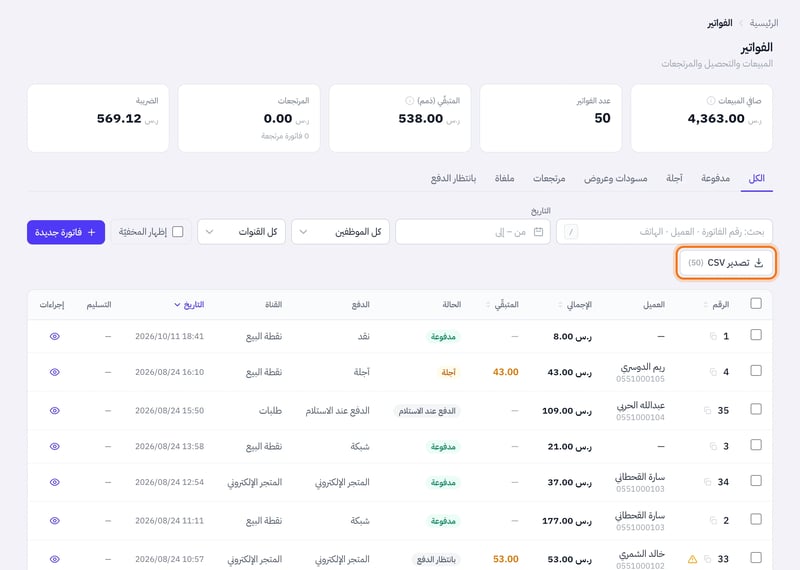Click the info icon on صافي المبيعات card
The width and height of the screenshot is (800, 570).
coord(711,101)
